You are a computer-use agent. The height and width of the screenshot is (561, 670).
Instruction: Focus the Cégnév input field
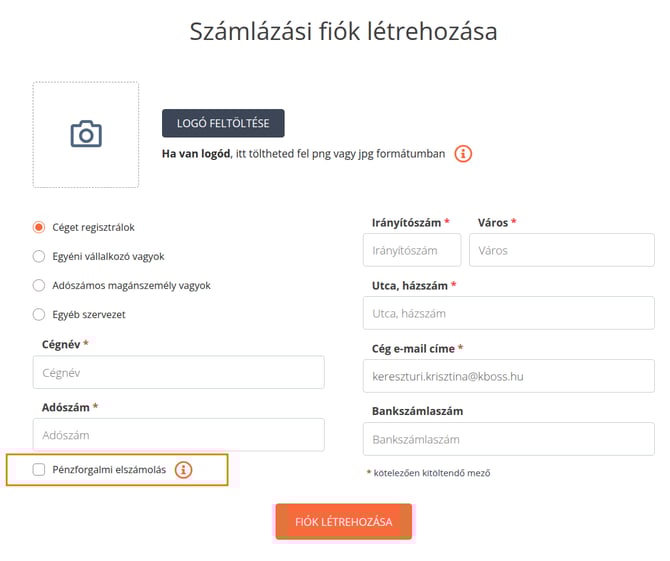[178, 372]
